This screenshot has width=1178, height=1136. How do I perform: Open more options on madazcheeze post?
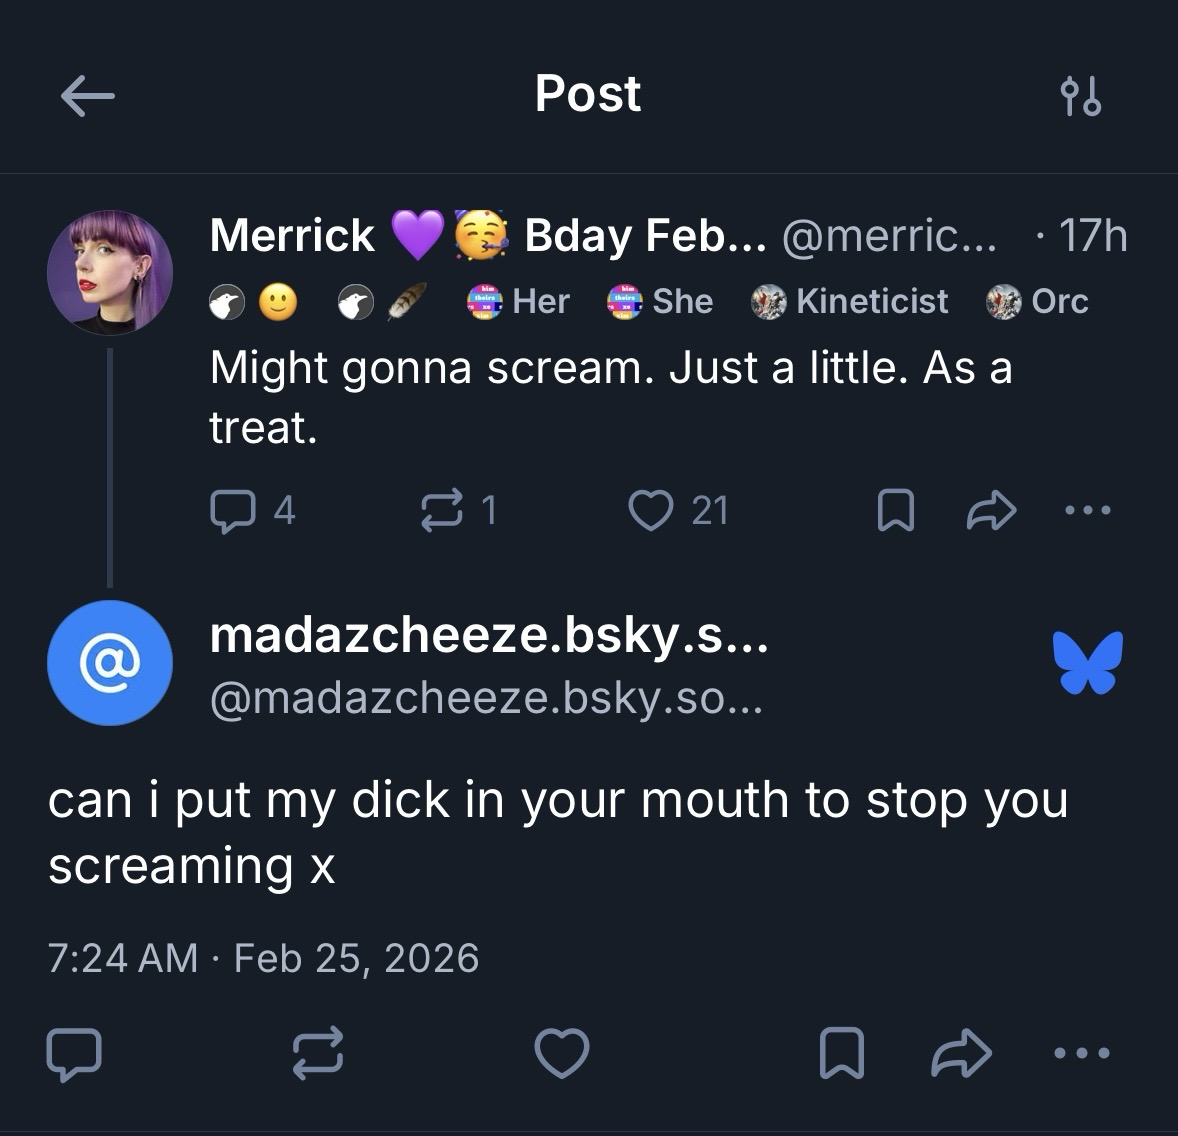(x=1082, y=1054)
